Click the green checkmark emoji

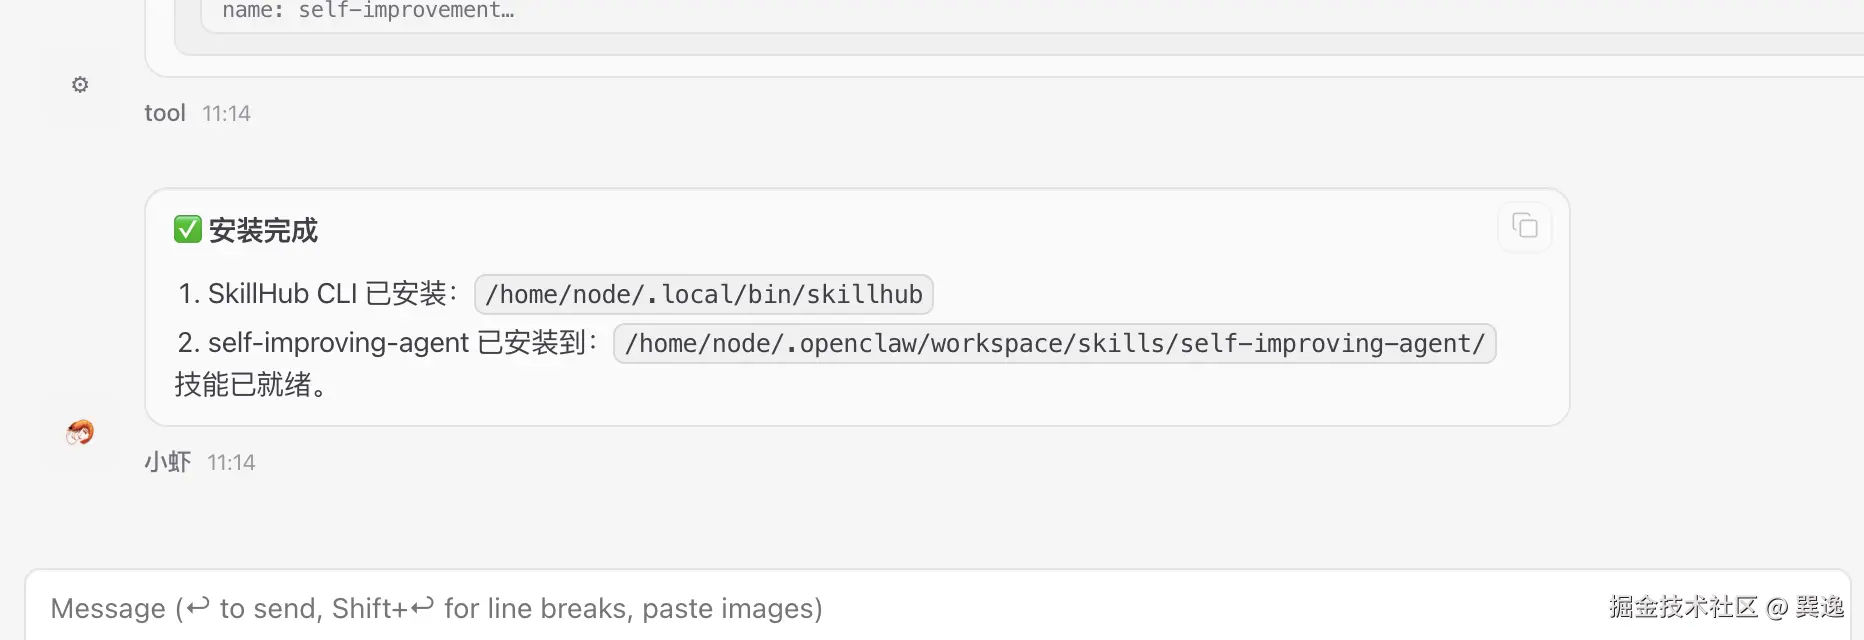click(x=187, y=230)
